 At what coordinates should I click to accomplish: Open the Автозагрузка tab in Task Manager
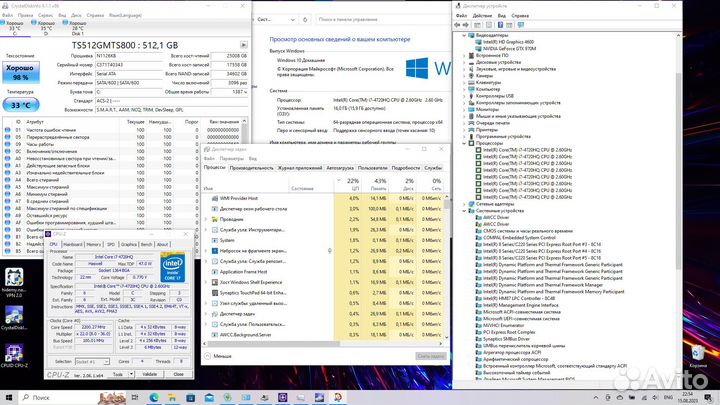(x=340, y=168)
